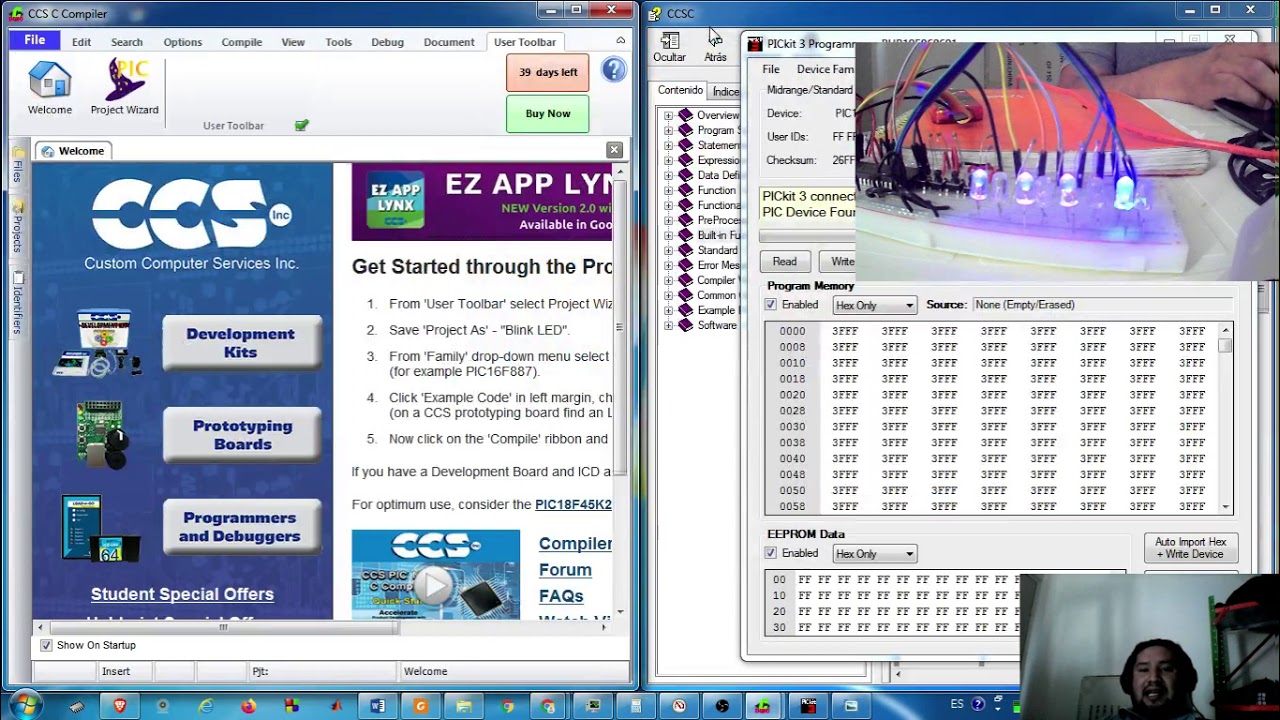Screen dimensions: 1280x720
Task: Click the book icon beside Built-in Fu
Action: (685, 235)
